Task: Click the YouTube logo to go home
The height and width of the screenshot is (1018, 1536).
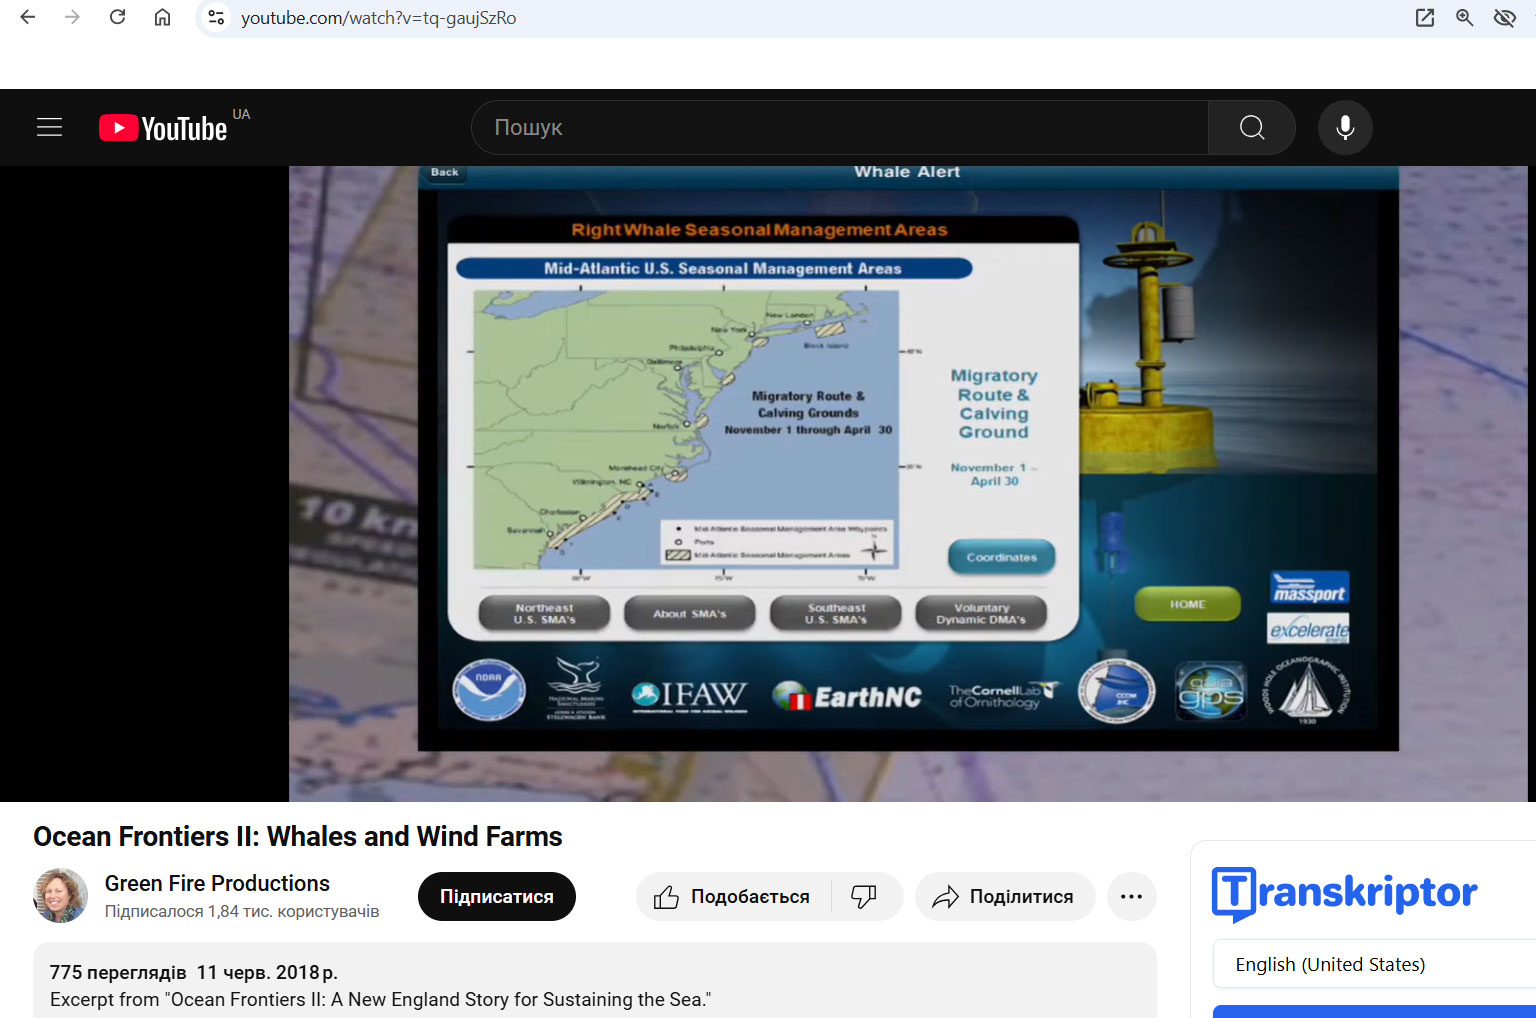Action: 164,128
